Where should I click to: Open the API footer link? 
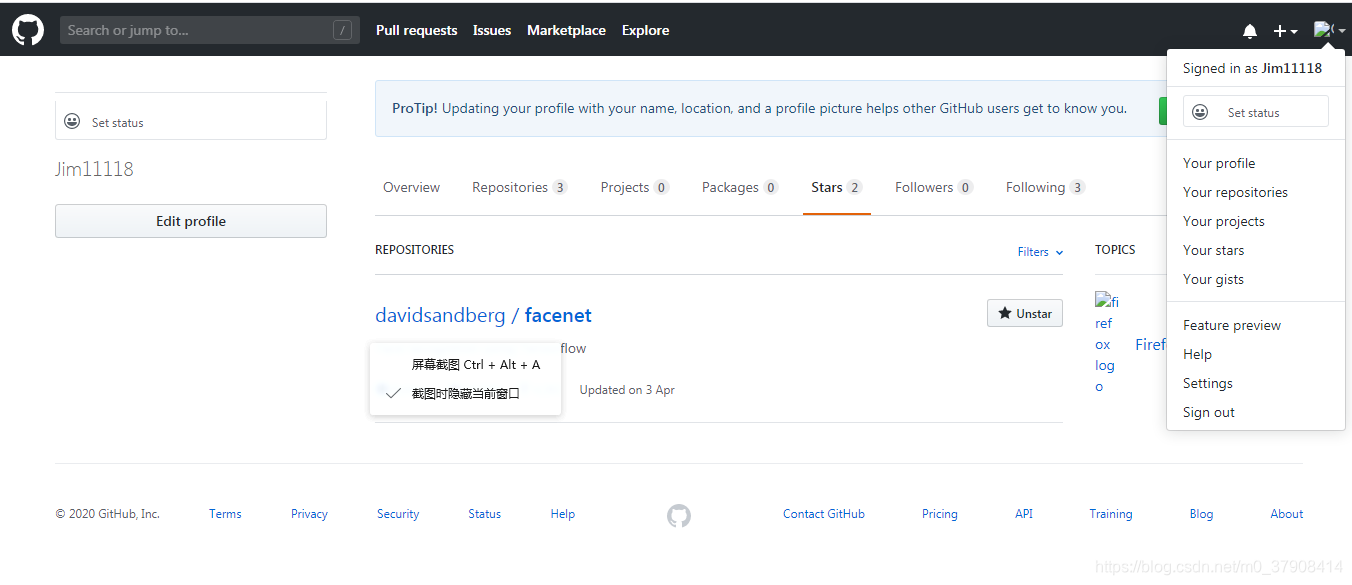tap(1024, 514)
